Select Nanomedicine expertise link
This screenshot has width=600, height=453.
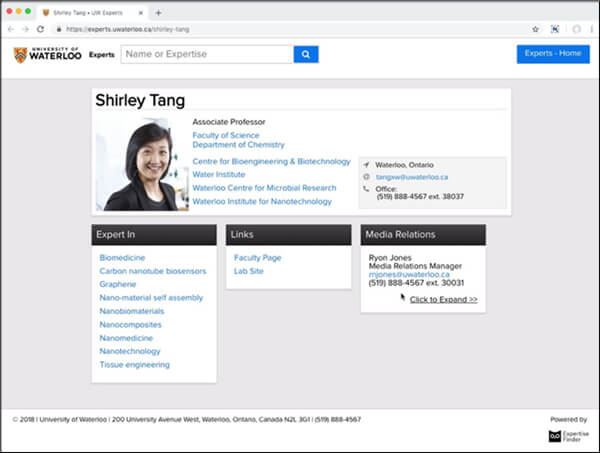(x=126, y=338)
